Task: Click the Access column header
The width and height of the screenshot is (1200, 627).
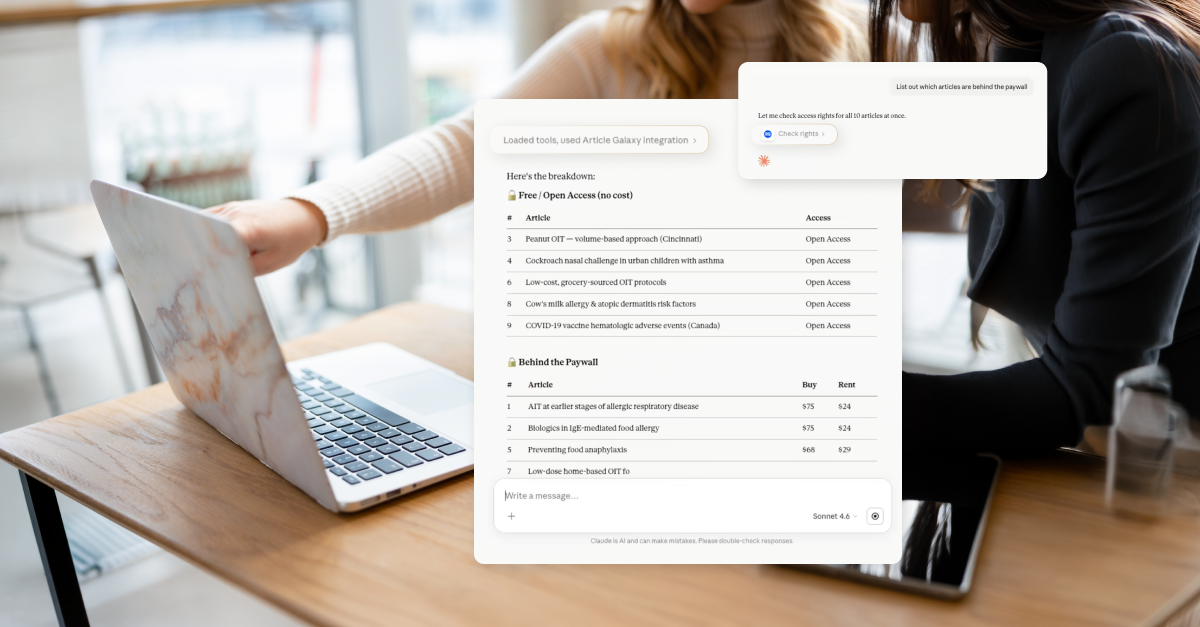Action: coord(818,218)
